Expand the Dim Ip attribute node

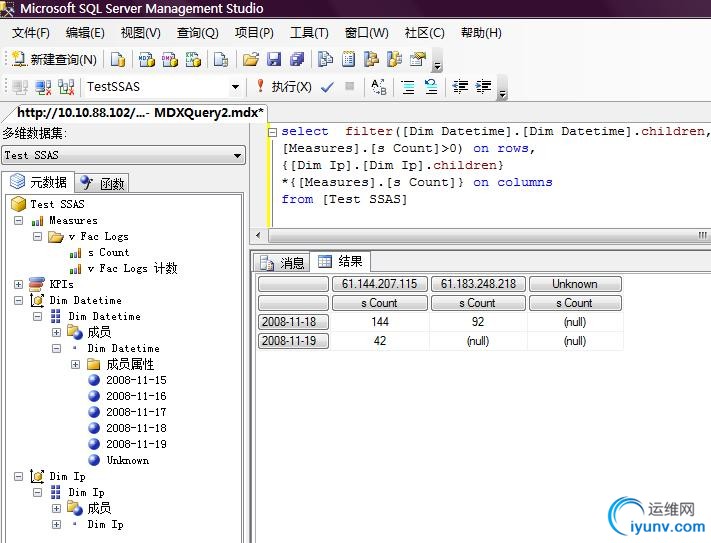[56, 524]
